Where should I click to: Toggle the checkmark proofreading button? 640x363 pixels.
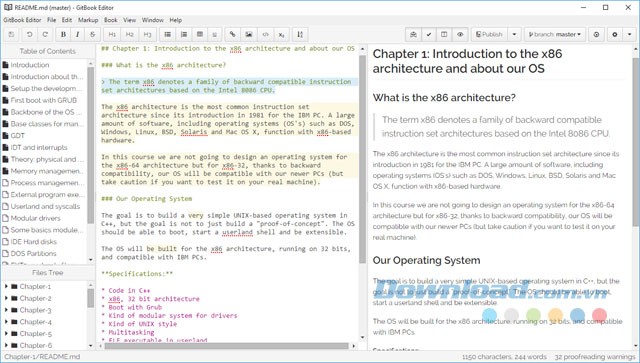click(429, 34)
